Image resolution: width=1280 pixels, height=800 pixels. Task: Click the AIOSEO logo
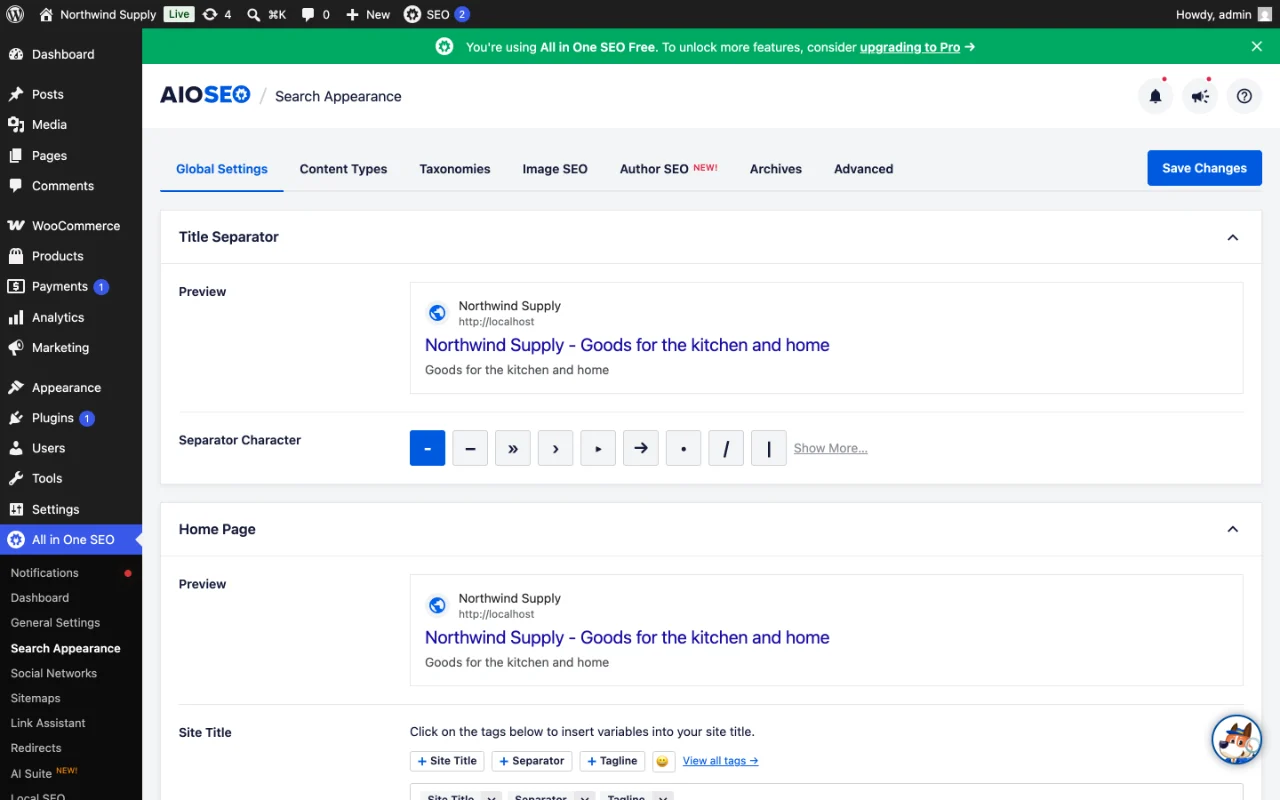pyautogui.click(x=205, y=95)
